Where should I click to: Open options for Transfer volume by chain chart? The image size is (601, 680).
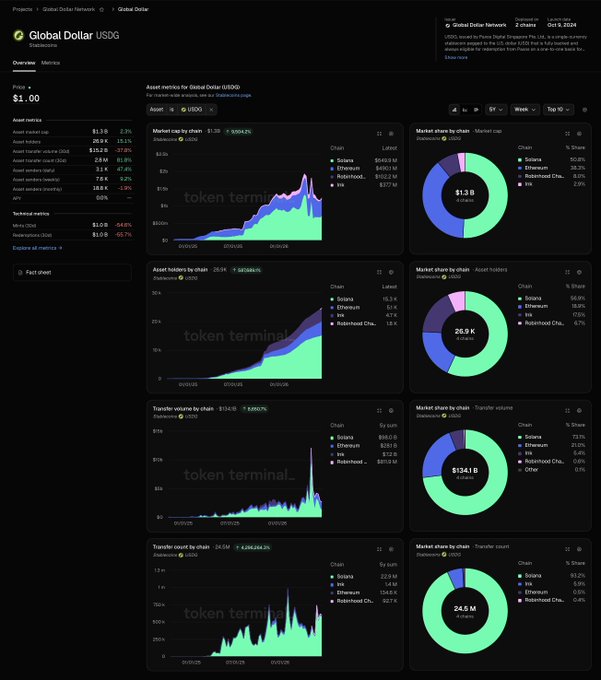click(391, 410)
